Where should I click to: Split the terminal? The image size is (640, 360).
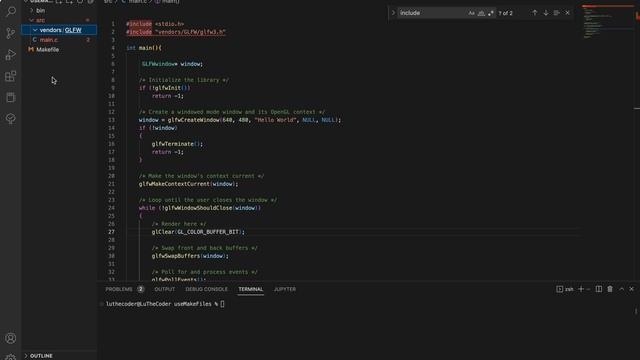coord(599,289)
